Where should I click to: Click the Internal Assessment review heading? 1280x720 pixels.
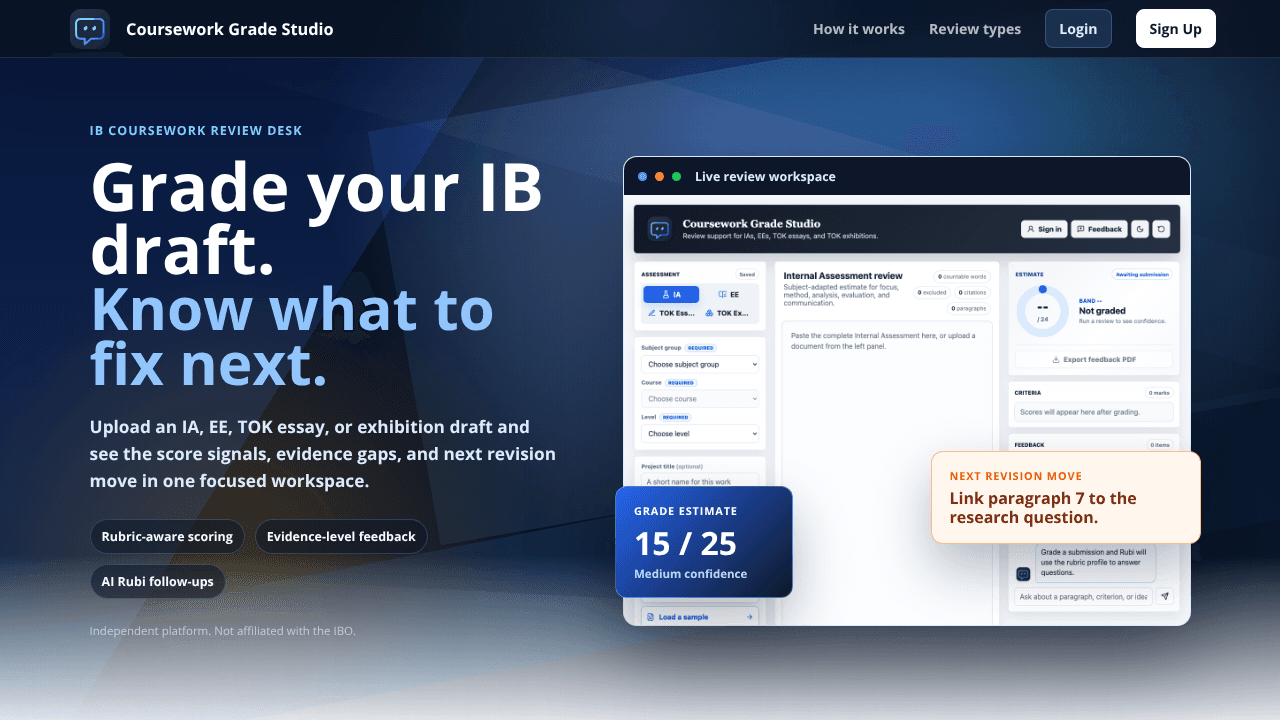[843, 276]
